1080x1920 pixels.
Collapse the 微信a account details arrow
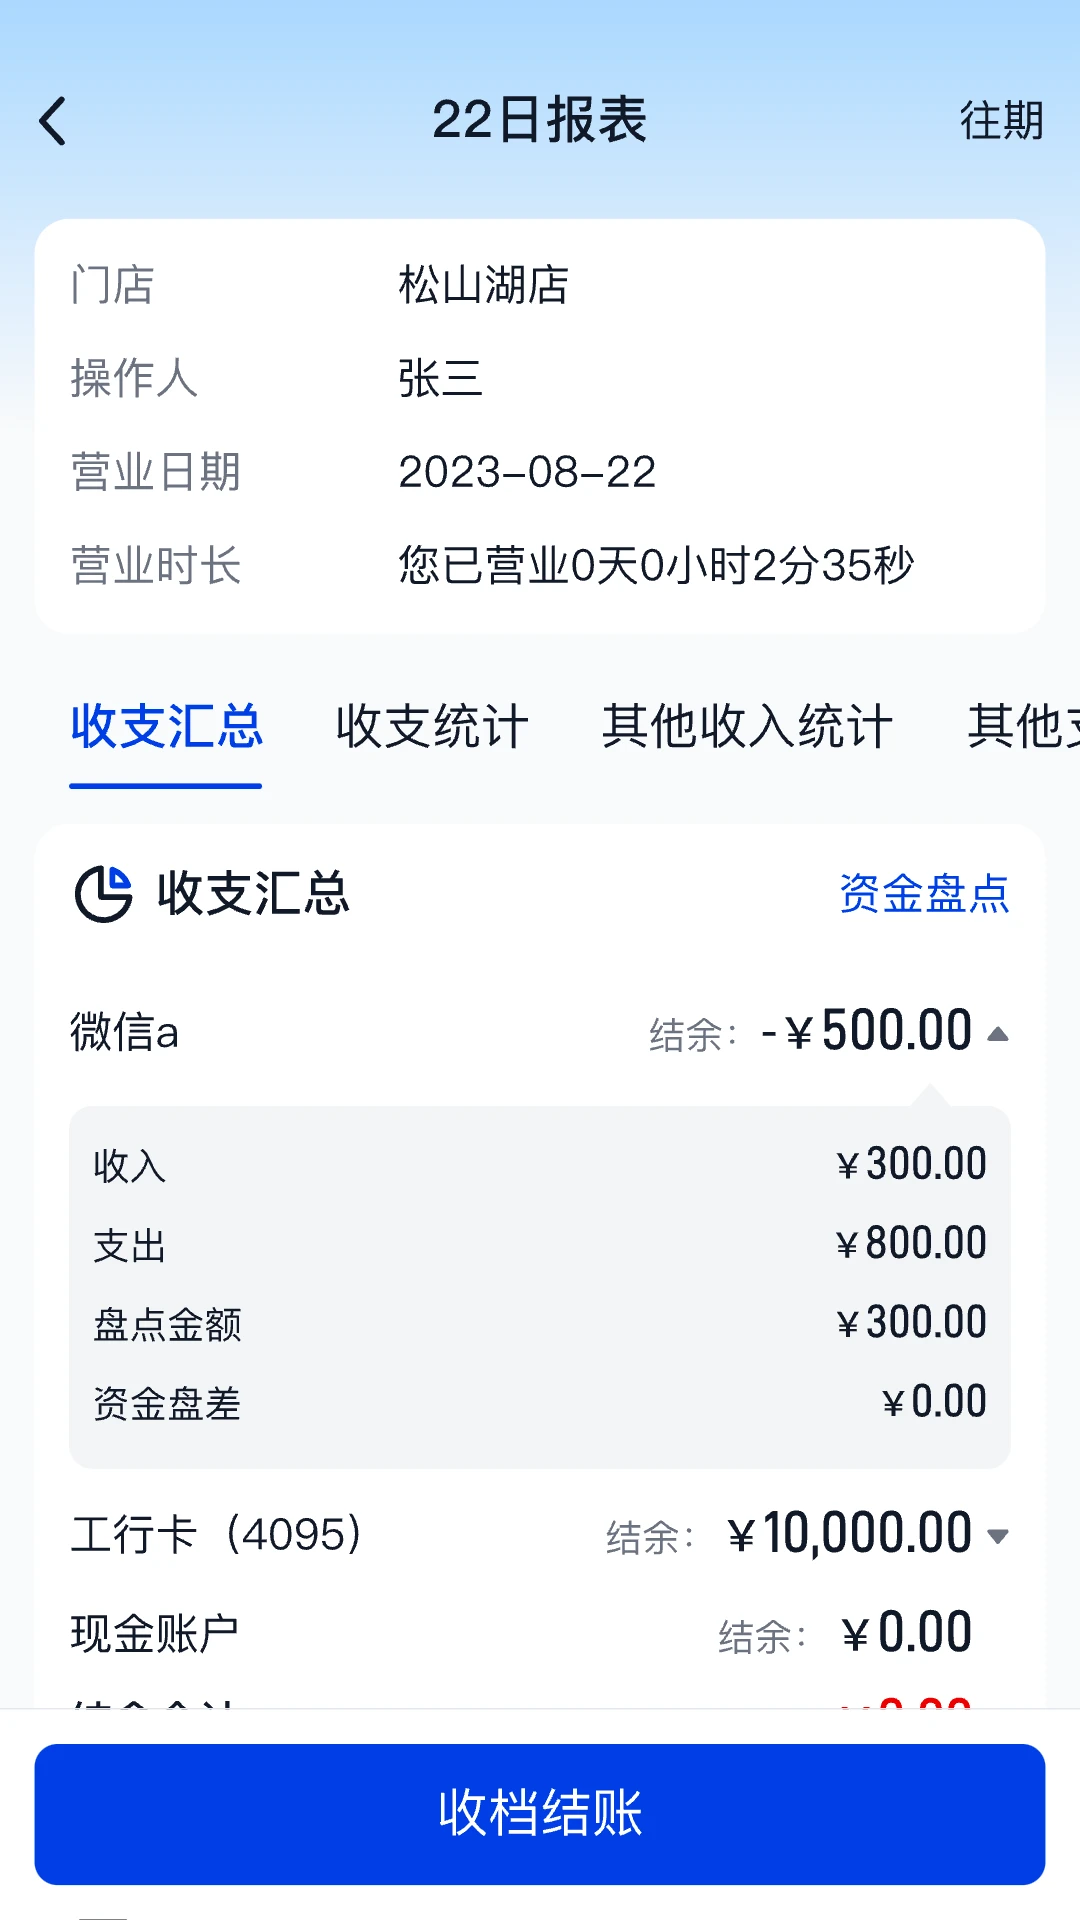pos(998,1034)
